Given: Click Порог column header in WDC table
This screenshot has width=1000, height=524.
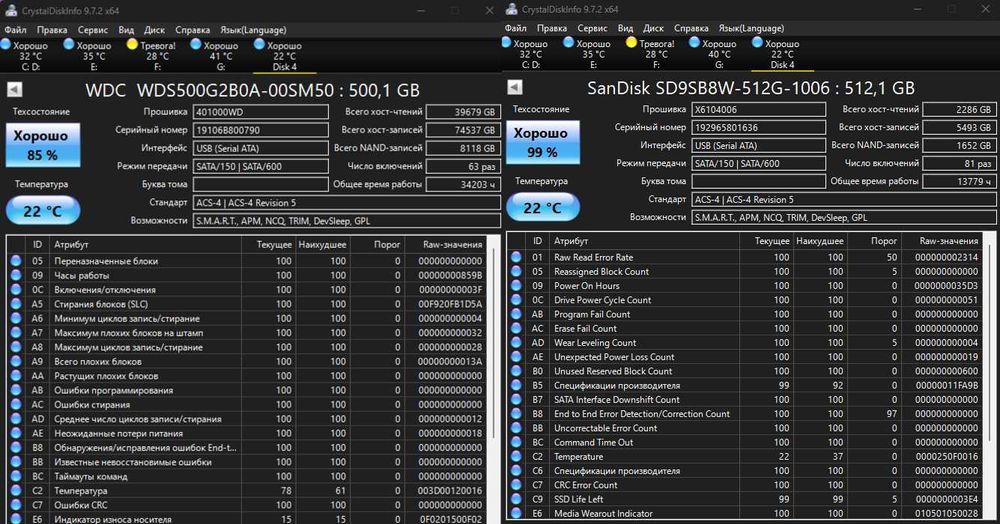Looking at the screenshot, I should [377, 244].
